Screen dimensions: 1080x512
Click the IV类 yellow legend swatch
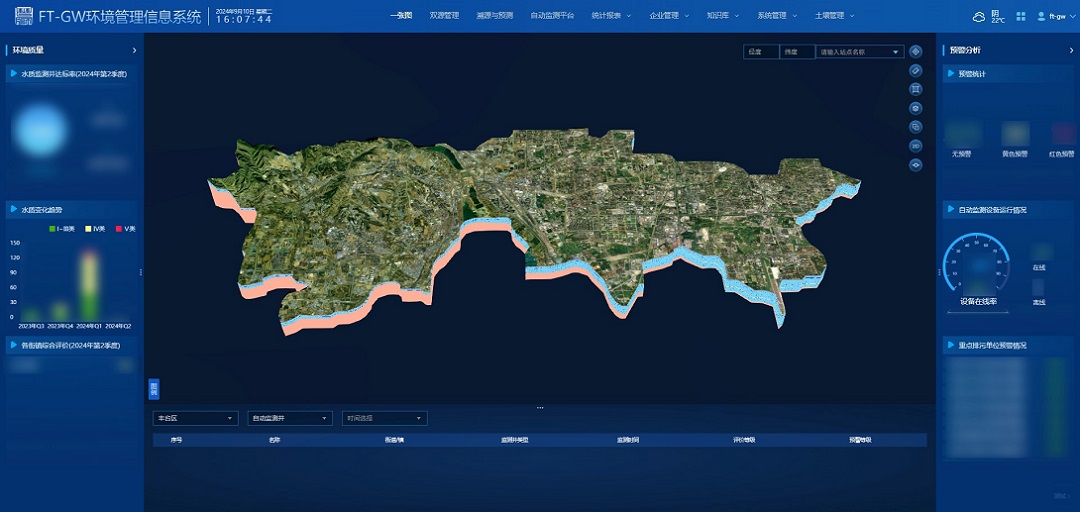click(x=89, y=229)
